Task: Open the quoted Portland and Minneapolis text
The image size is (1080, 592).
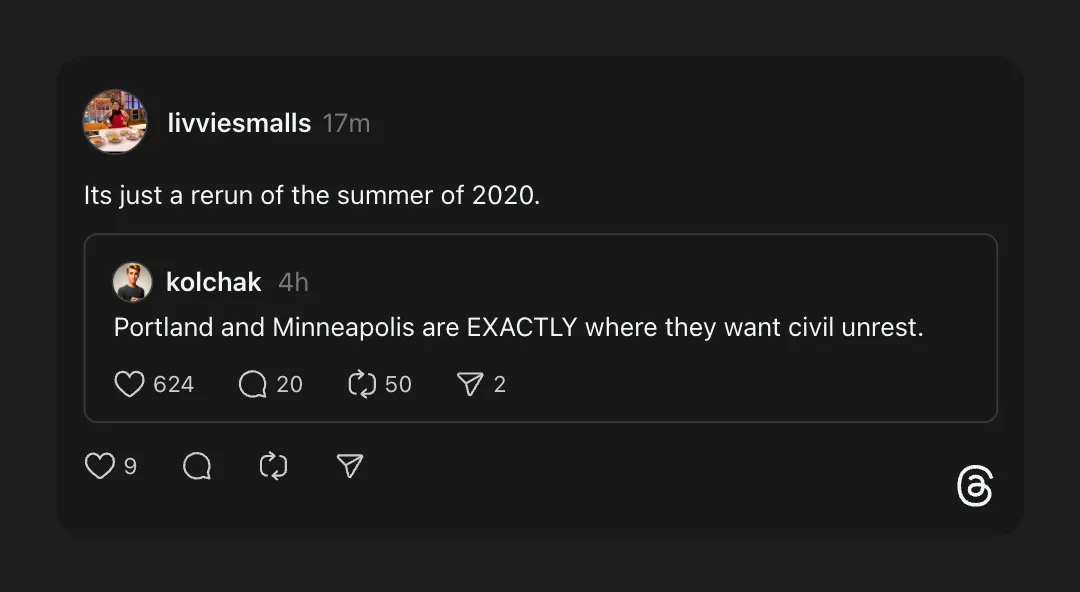Action: (518, 327)
